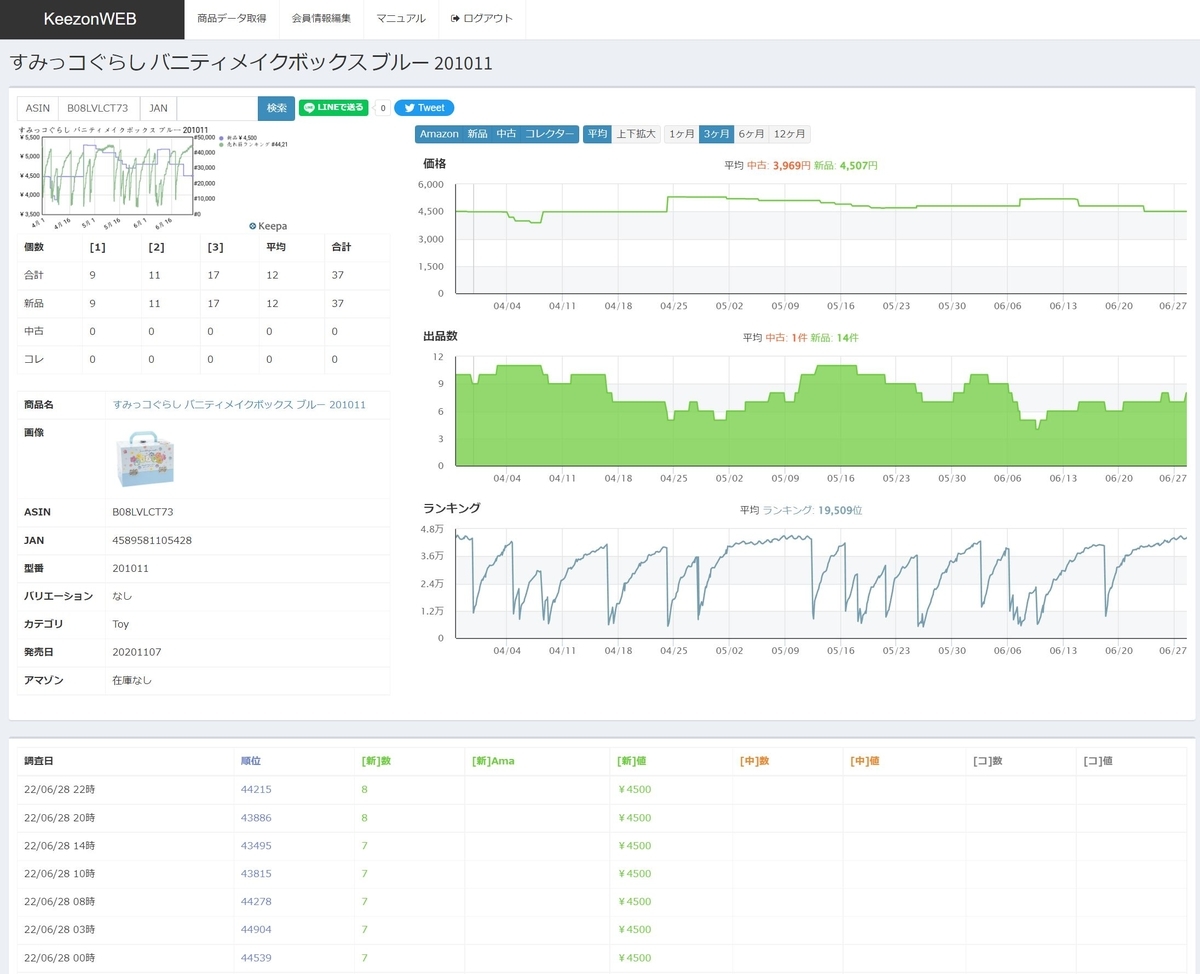
Task: Select the 12ヶ月 time range
Action: click(x=790, y=134)
